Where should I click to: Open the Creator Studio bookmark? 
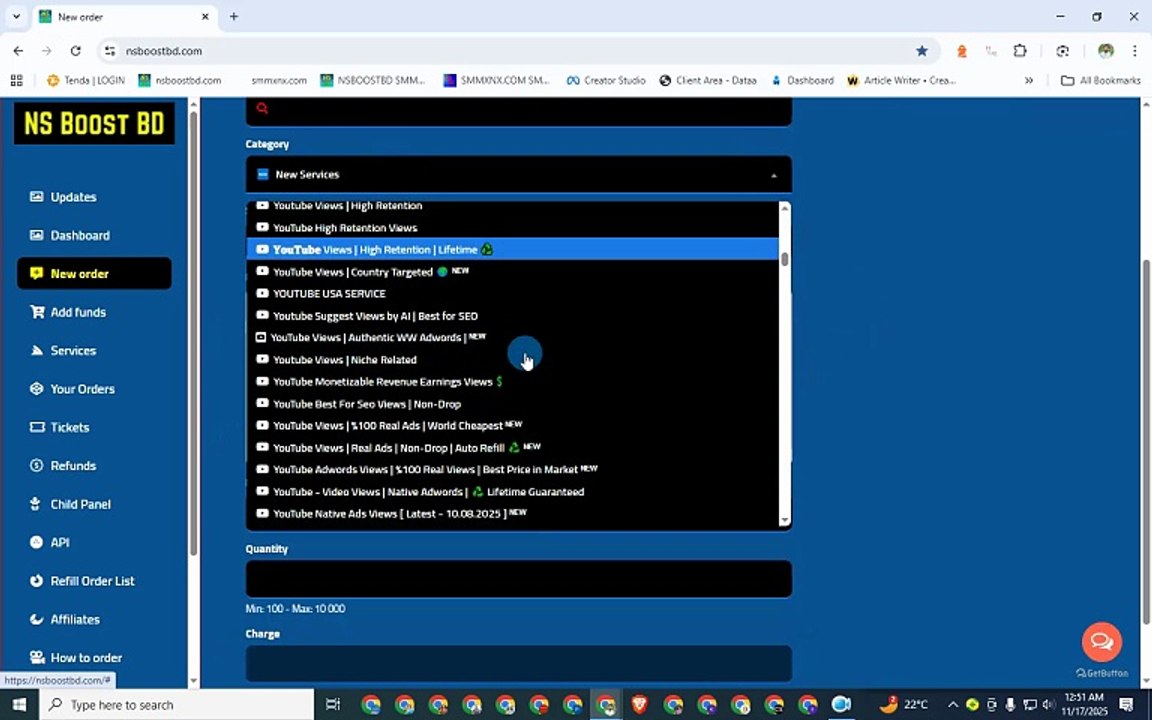click(x=606, y=80)
